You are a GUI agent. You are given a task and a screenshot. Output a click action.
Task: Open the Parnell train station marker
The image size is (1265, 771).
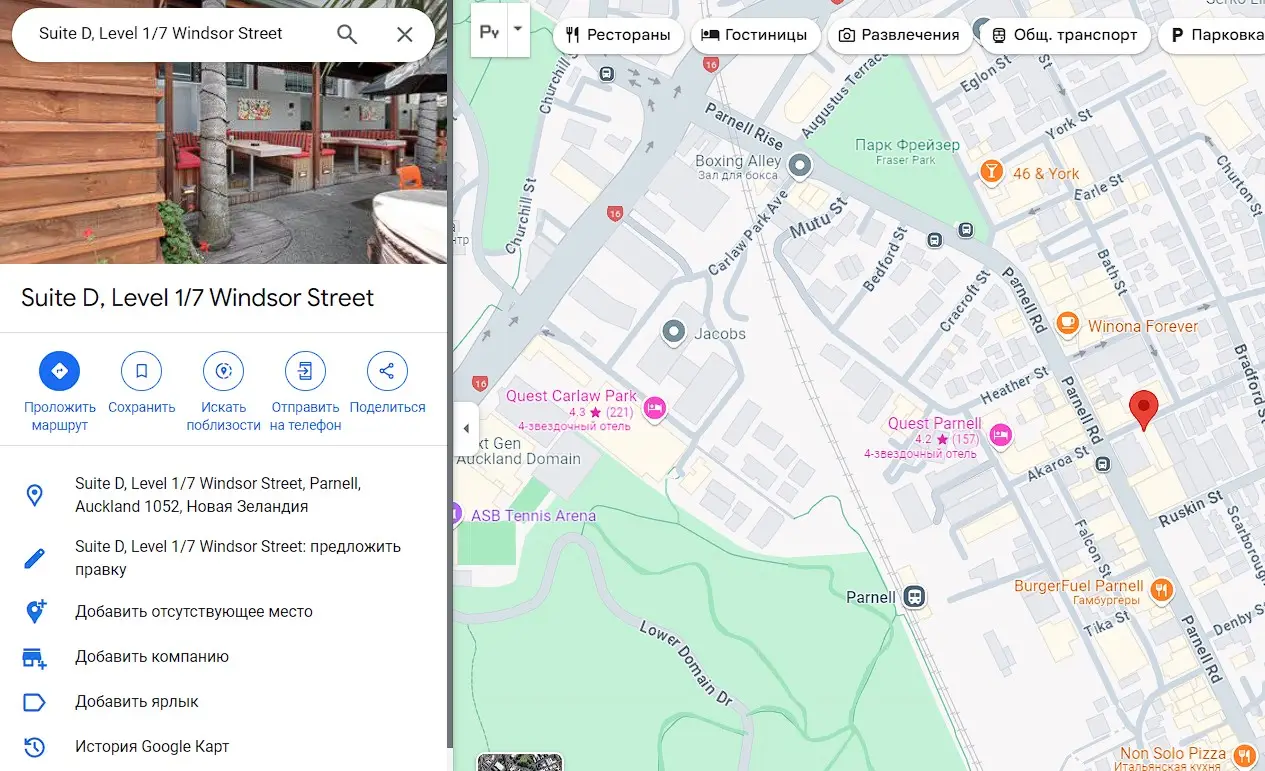point(913,597)
